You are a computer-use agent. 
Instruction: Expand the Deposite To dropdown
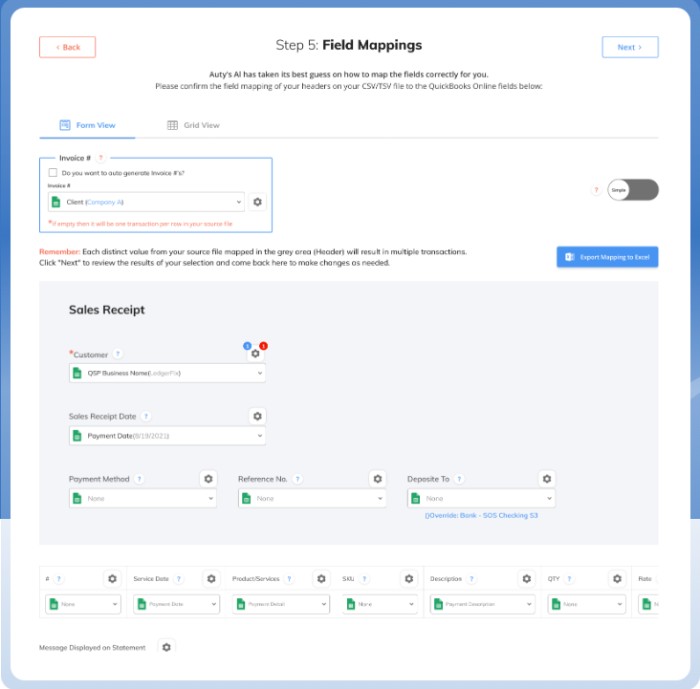click(481, 498)
